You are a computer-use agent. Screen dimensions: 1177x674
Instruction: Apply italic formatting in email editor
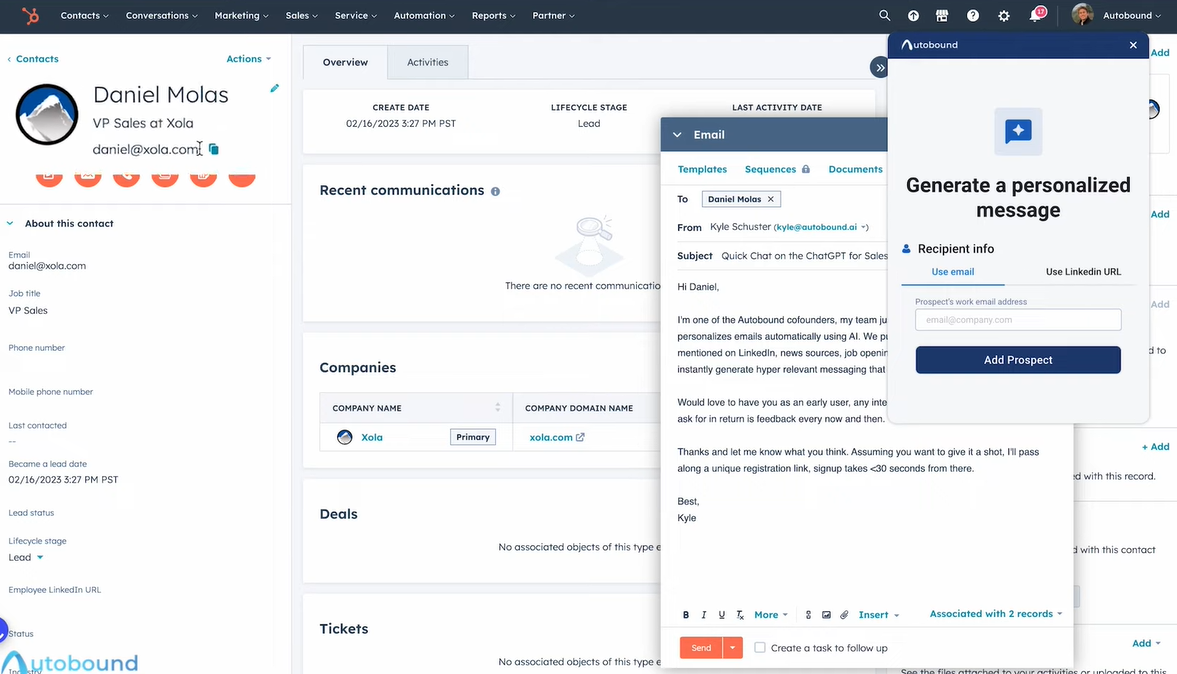703,615
